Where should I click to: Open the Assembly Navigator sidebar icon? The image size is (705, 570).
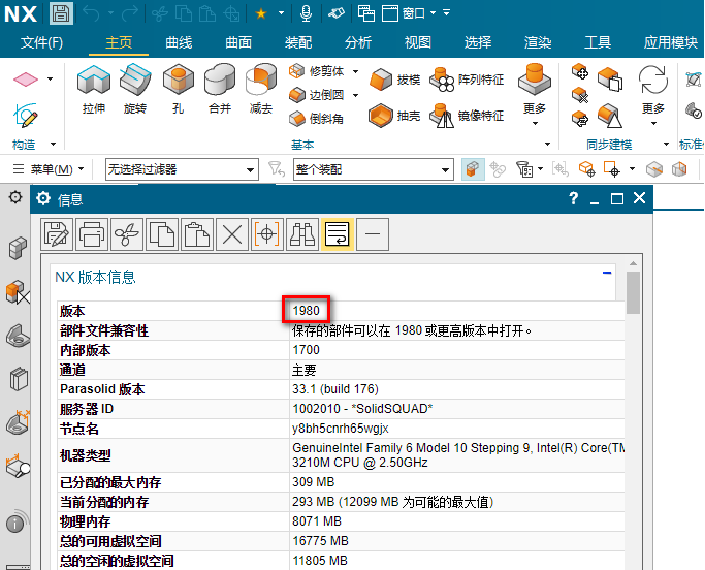click(x=17, y=248)
